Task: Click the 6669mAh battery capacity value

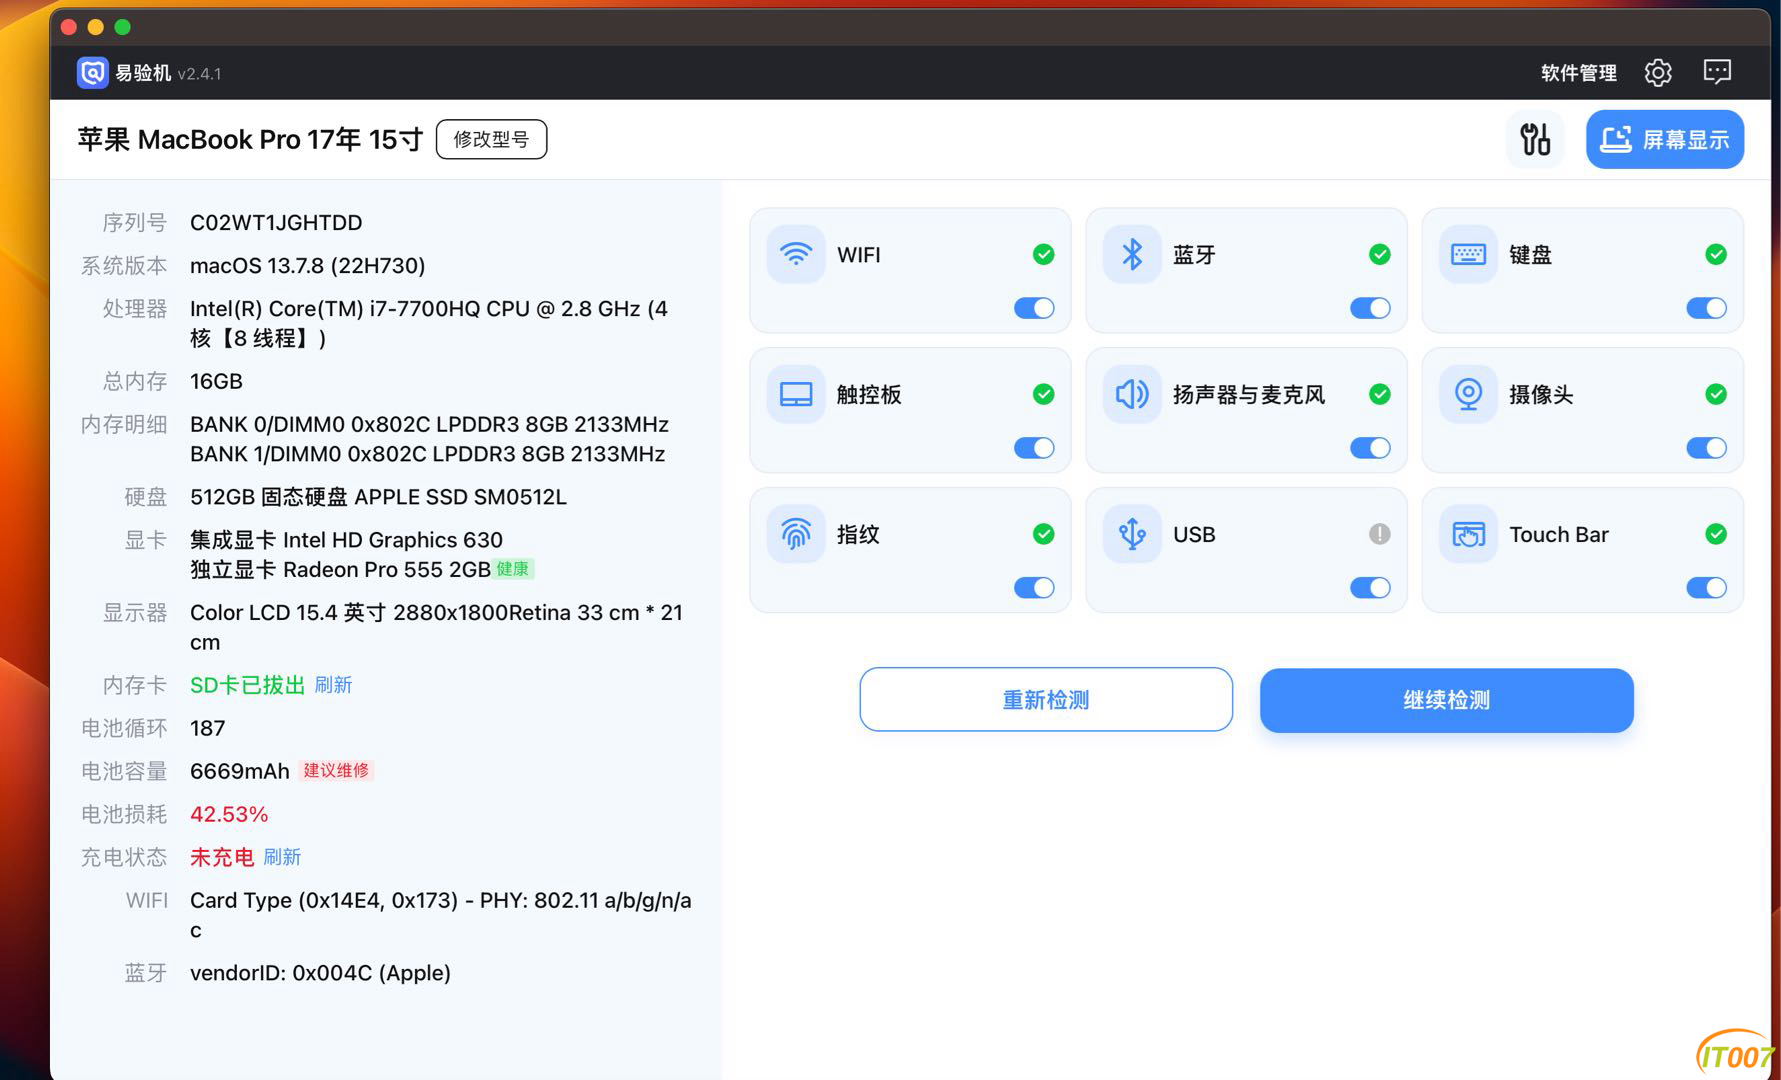Action: pyautogui.click(x=239, y=771)
